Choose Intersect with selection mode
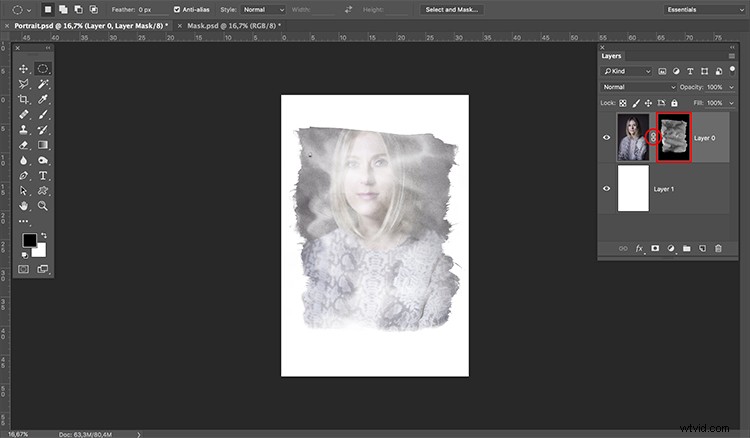The height and width of the screenshot is (438, 750). pos(94,10)
